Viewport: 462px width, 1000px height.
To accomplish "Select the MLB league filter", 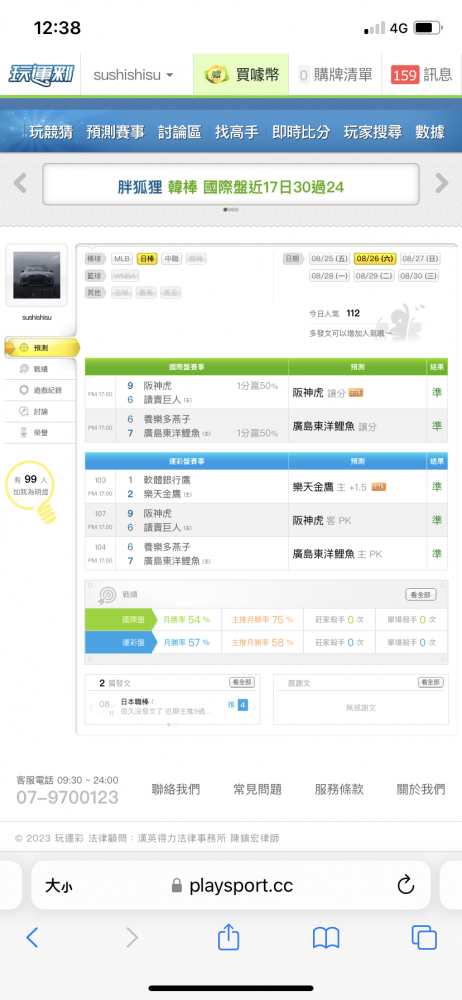I will (123, 259).
